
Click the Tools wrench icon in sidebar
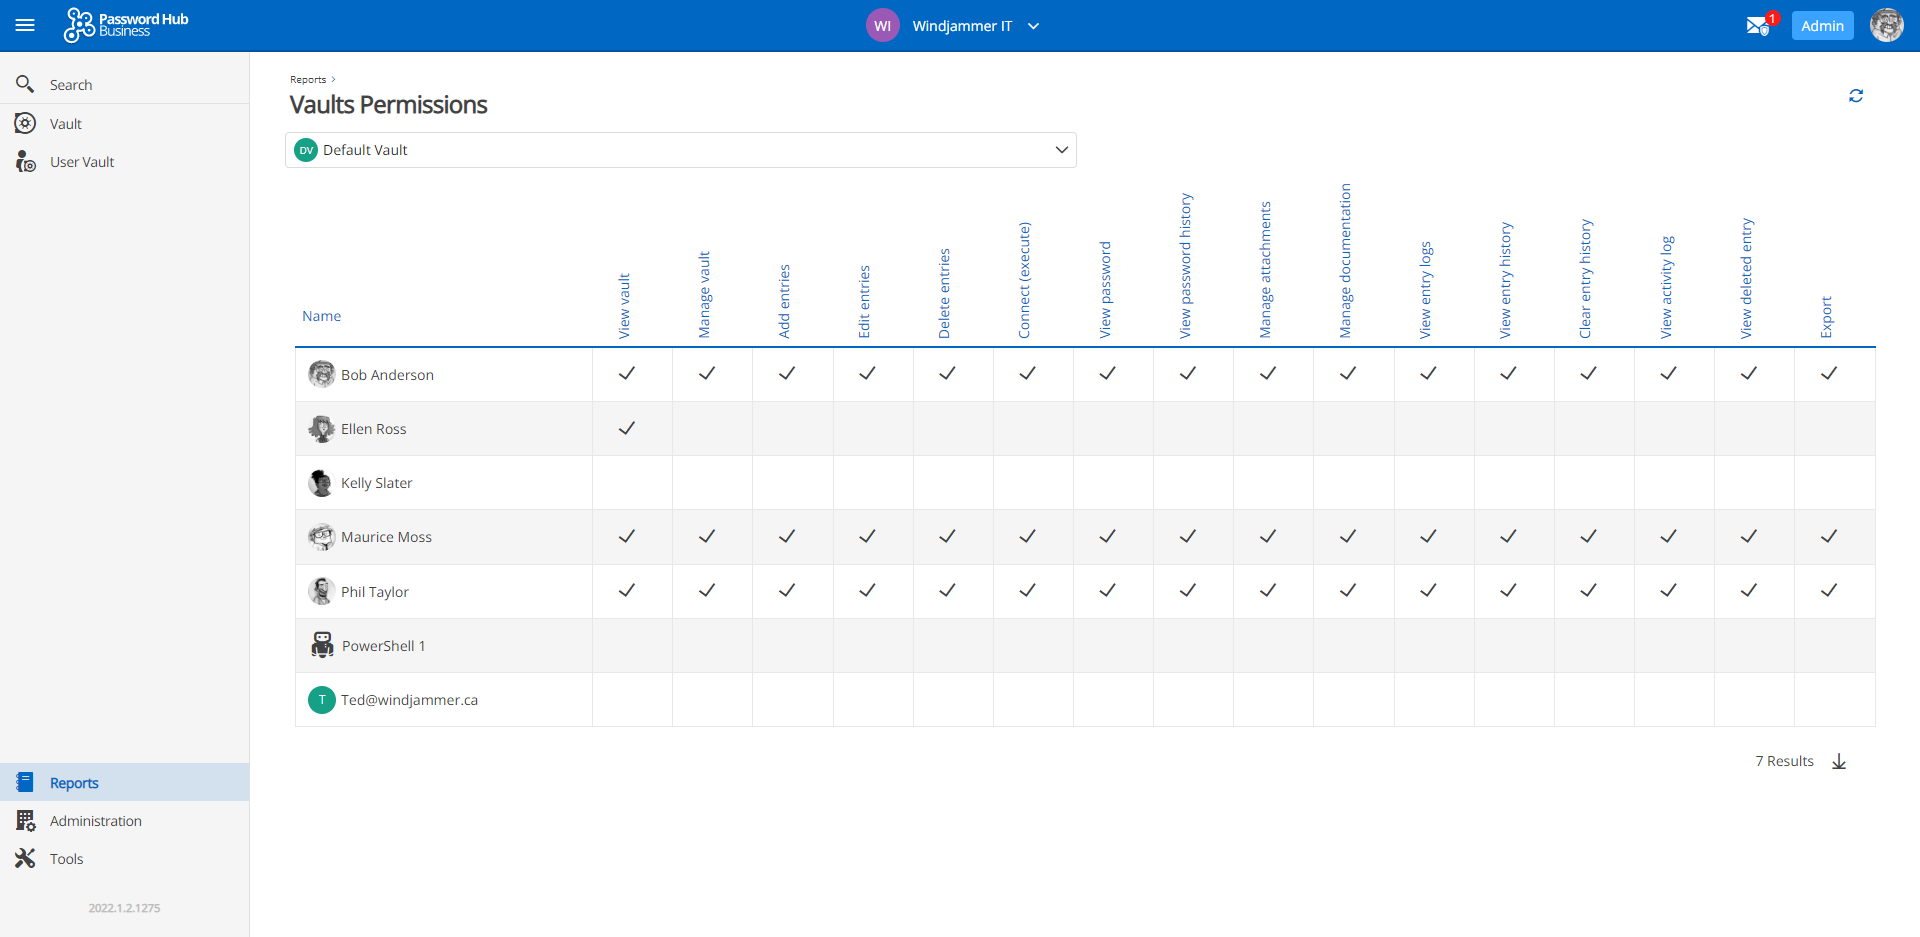click(25, 859)
